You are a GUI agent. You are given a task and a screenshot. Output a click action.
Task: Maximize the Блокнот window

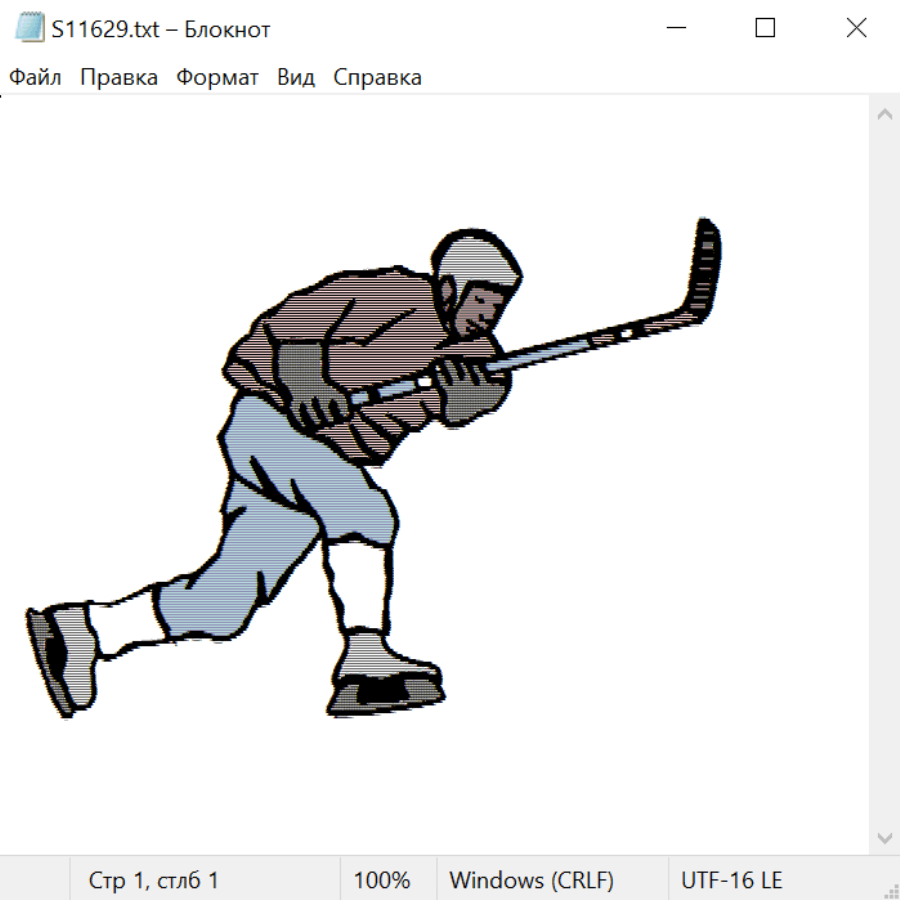pyautogui.click(x=765, y=29)
